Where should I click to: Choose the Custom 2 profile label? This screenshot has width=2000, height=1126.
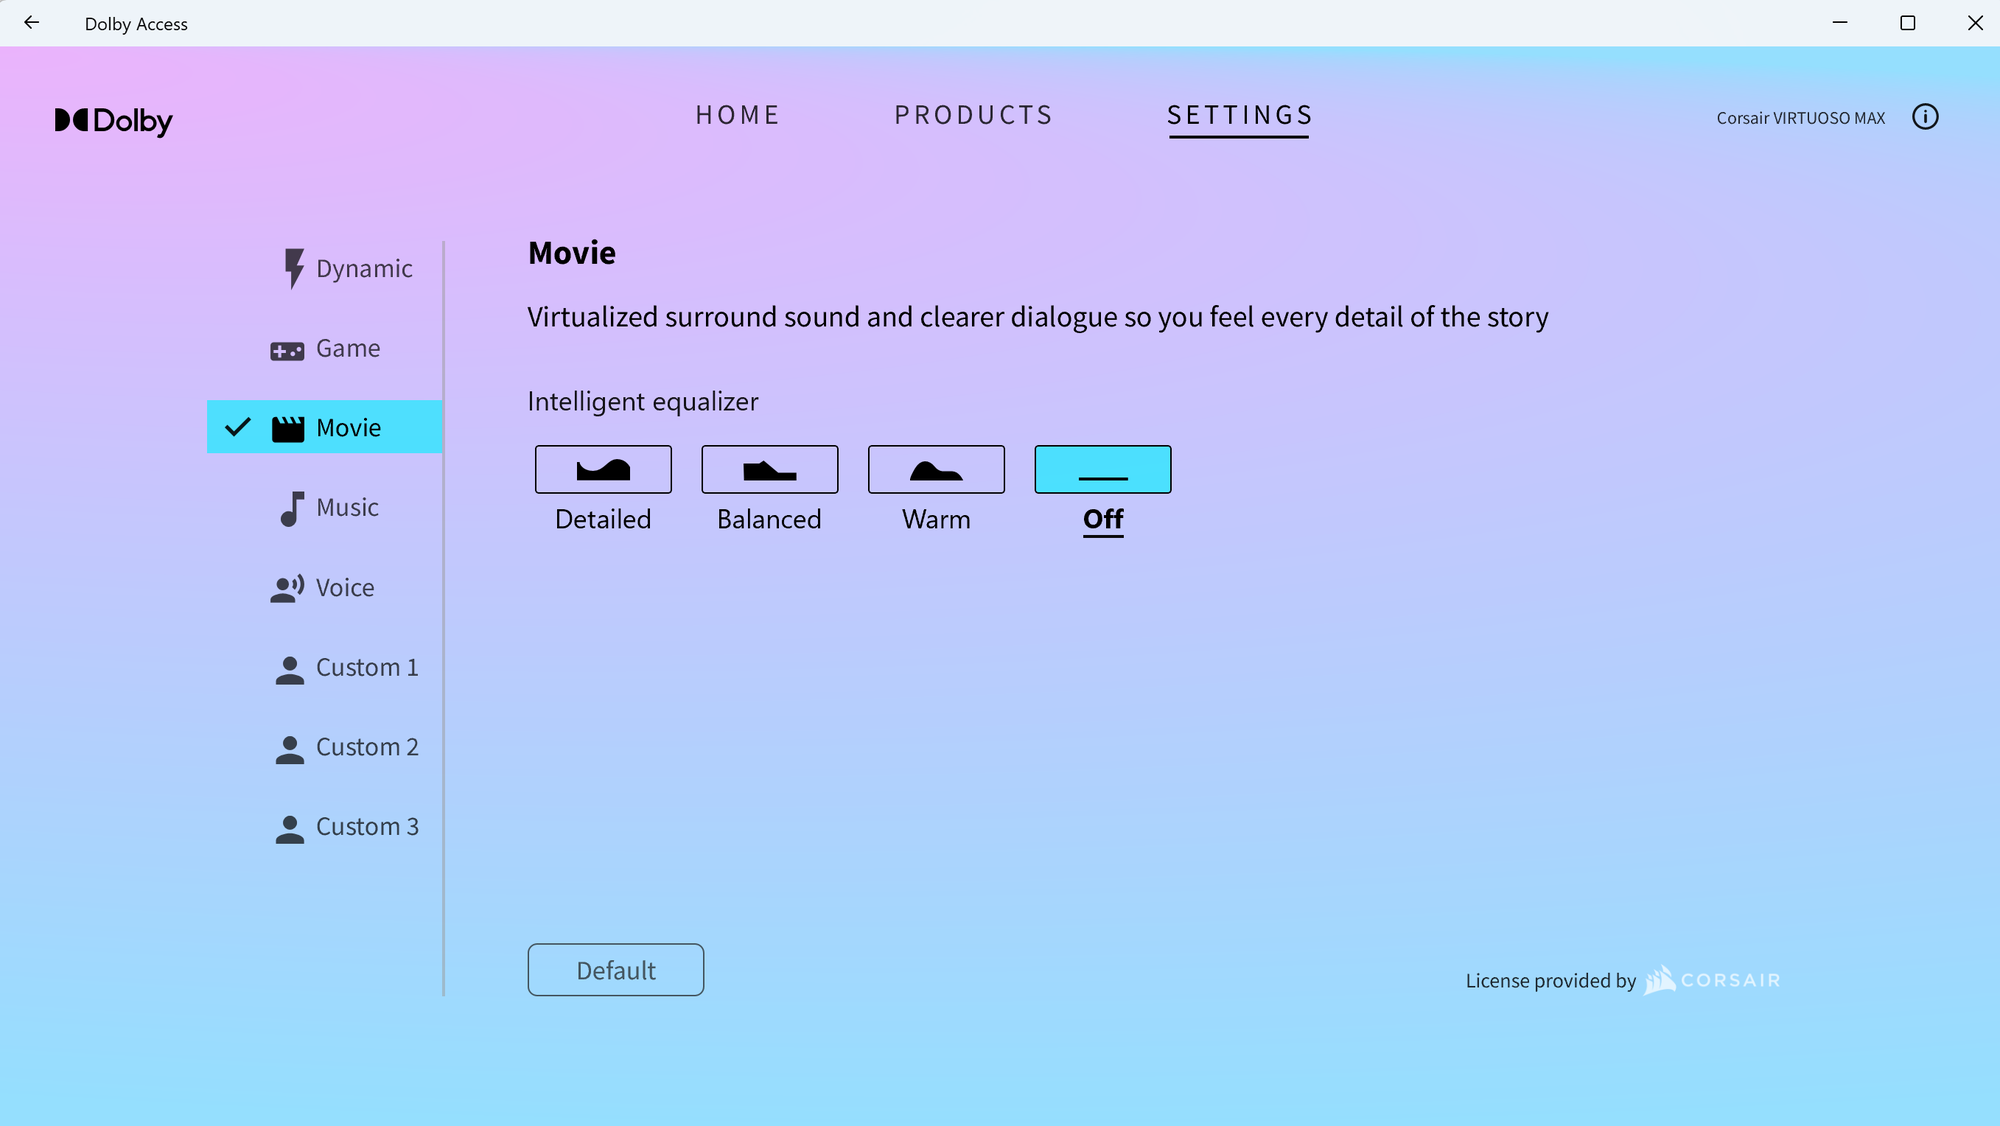(367, 747)
